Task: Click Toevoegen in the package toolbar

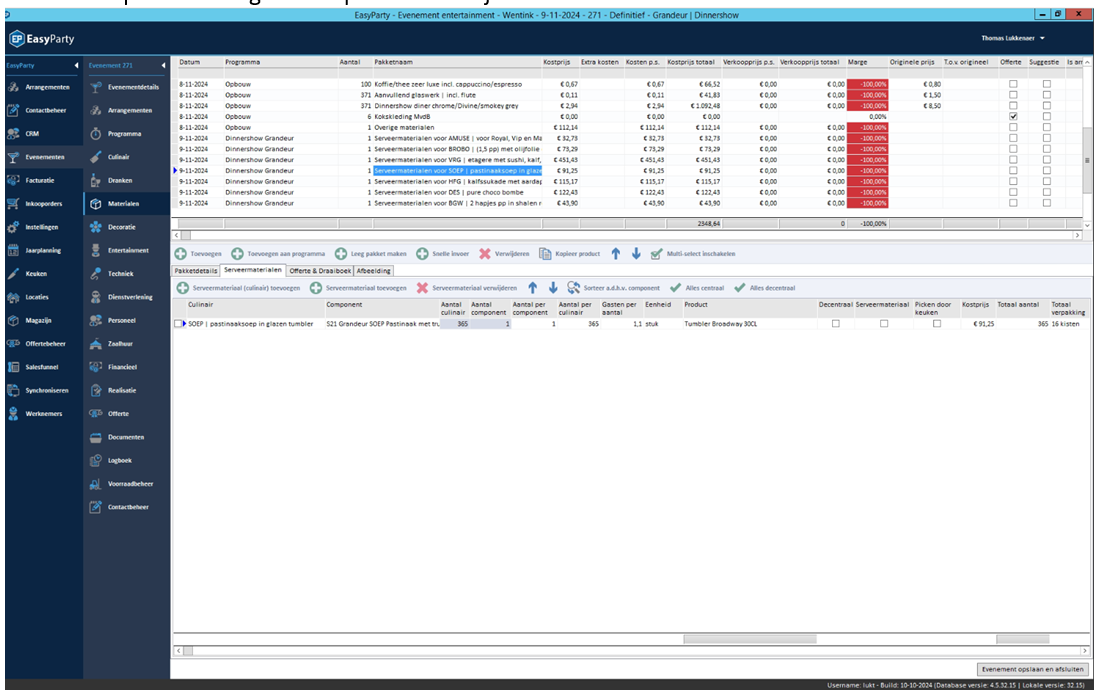Action: point(198,254)
